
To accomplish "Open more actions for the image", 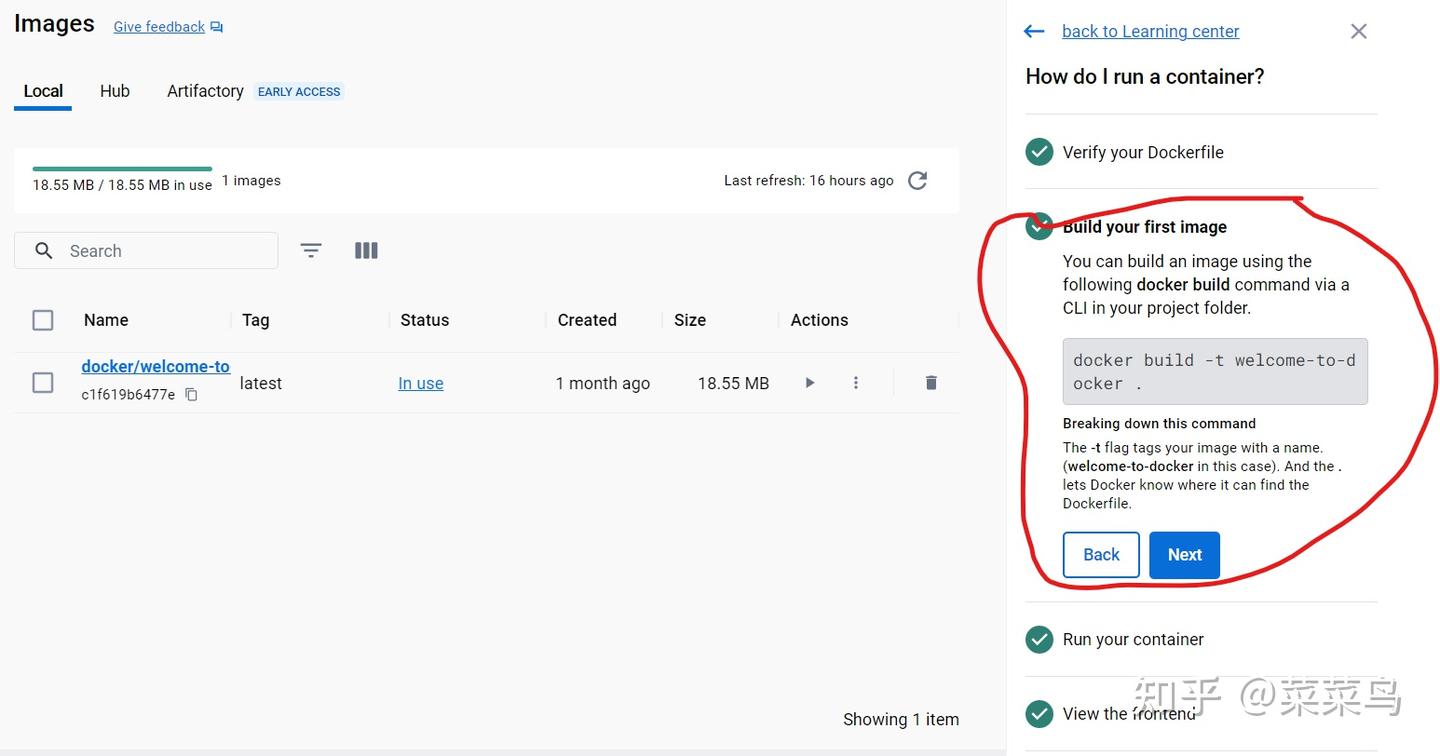I will pos(856,383).
